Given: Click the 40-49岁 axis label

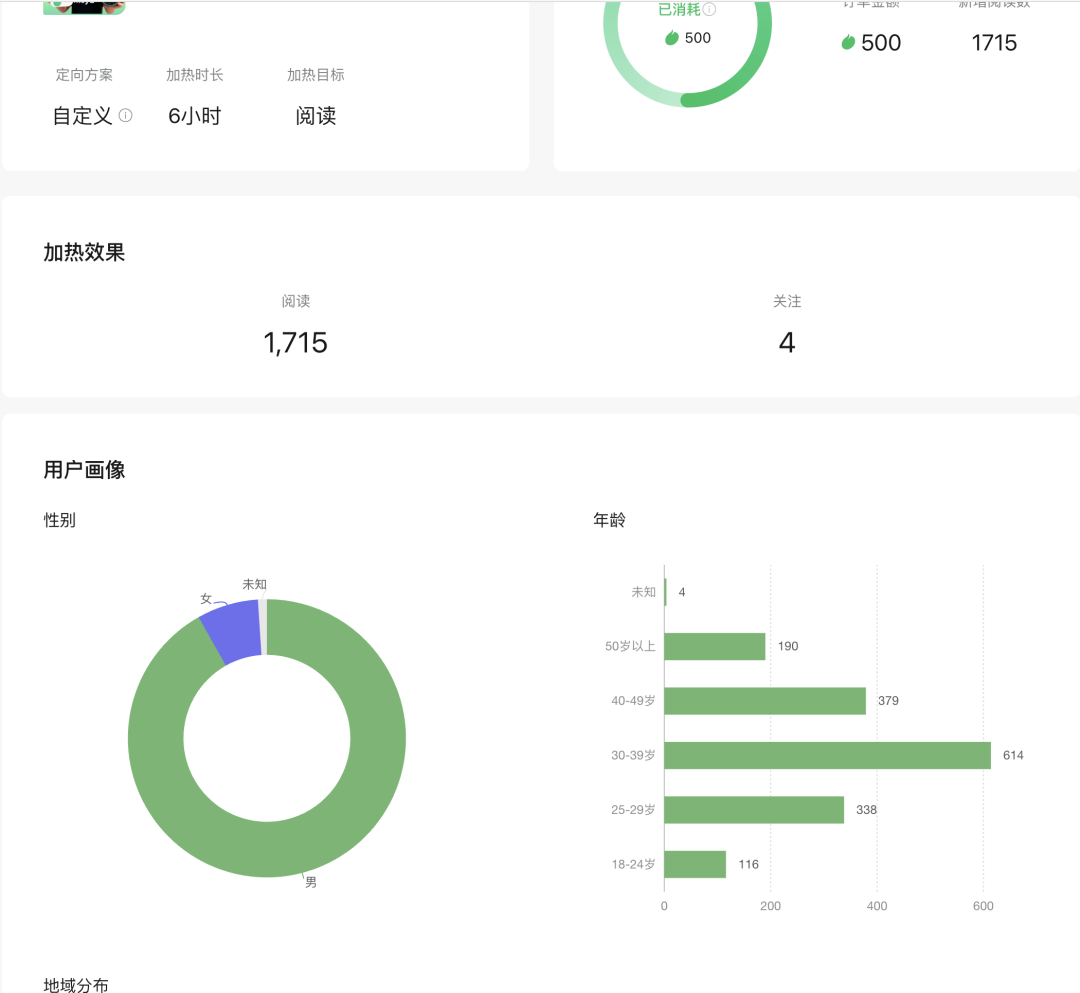Looking at the screenshot, I should tap(633, 701).
